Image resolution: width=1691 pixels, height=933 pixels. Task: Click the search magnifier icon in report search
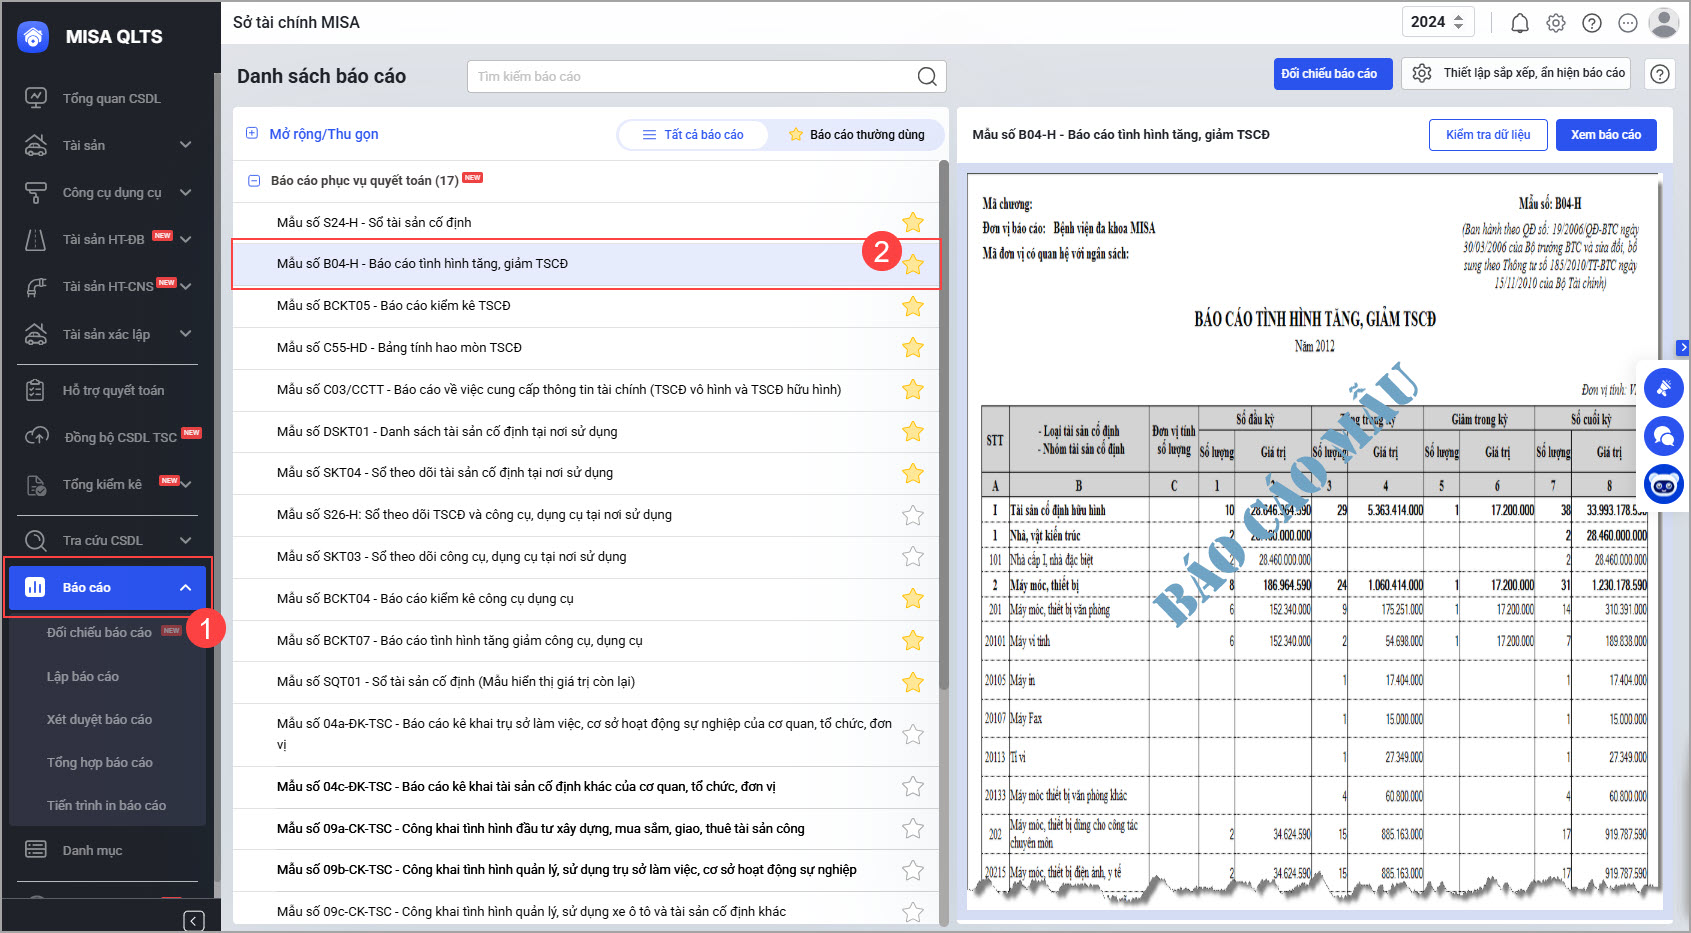point(927,76)
